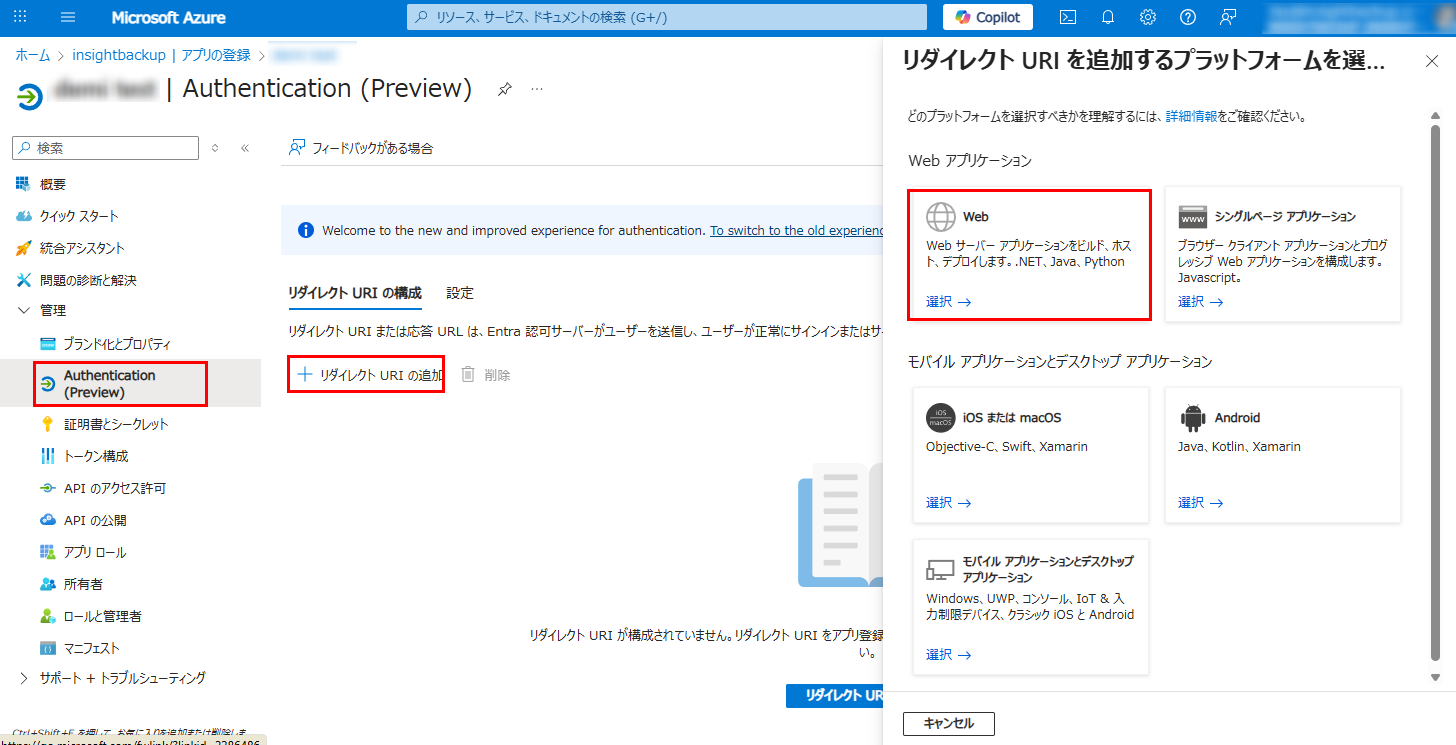The width and height of the screenshot is (1456, 745).
Task: Focus the sidebar 検索 field
Action: tap(105, 147)
